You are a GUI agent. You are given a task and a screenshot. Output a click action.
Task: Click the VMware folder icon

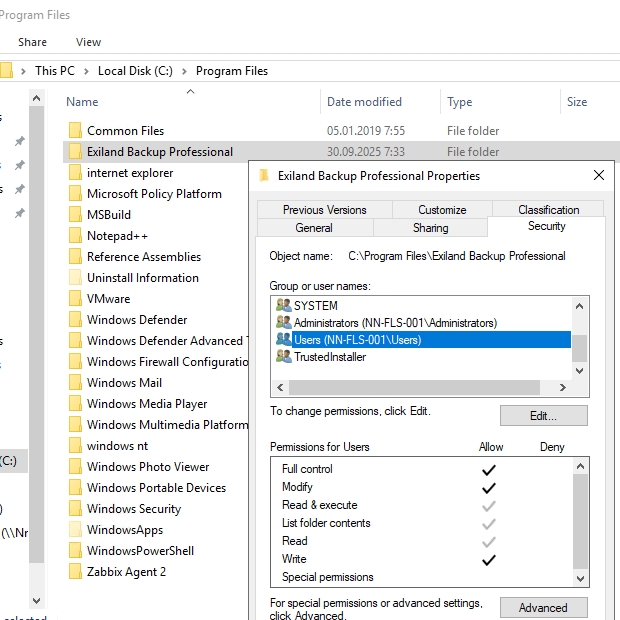point(75,299)
